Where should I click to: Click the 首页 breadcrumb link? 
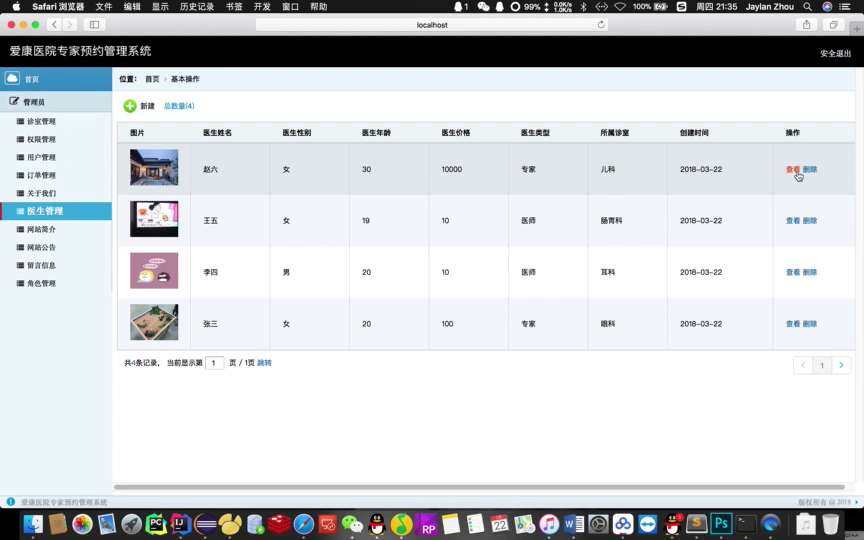tap(152, 79)
